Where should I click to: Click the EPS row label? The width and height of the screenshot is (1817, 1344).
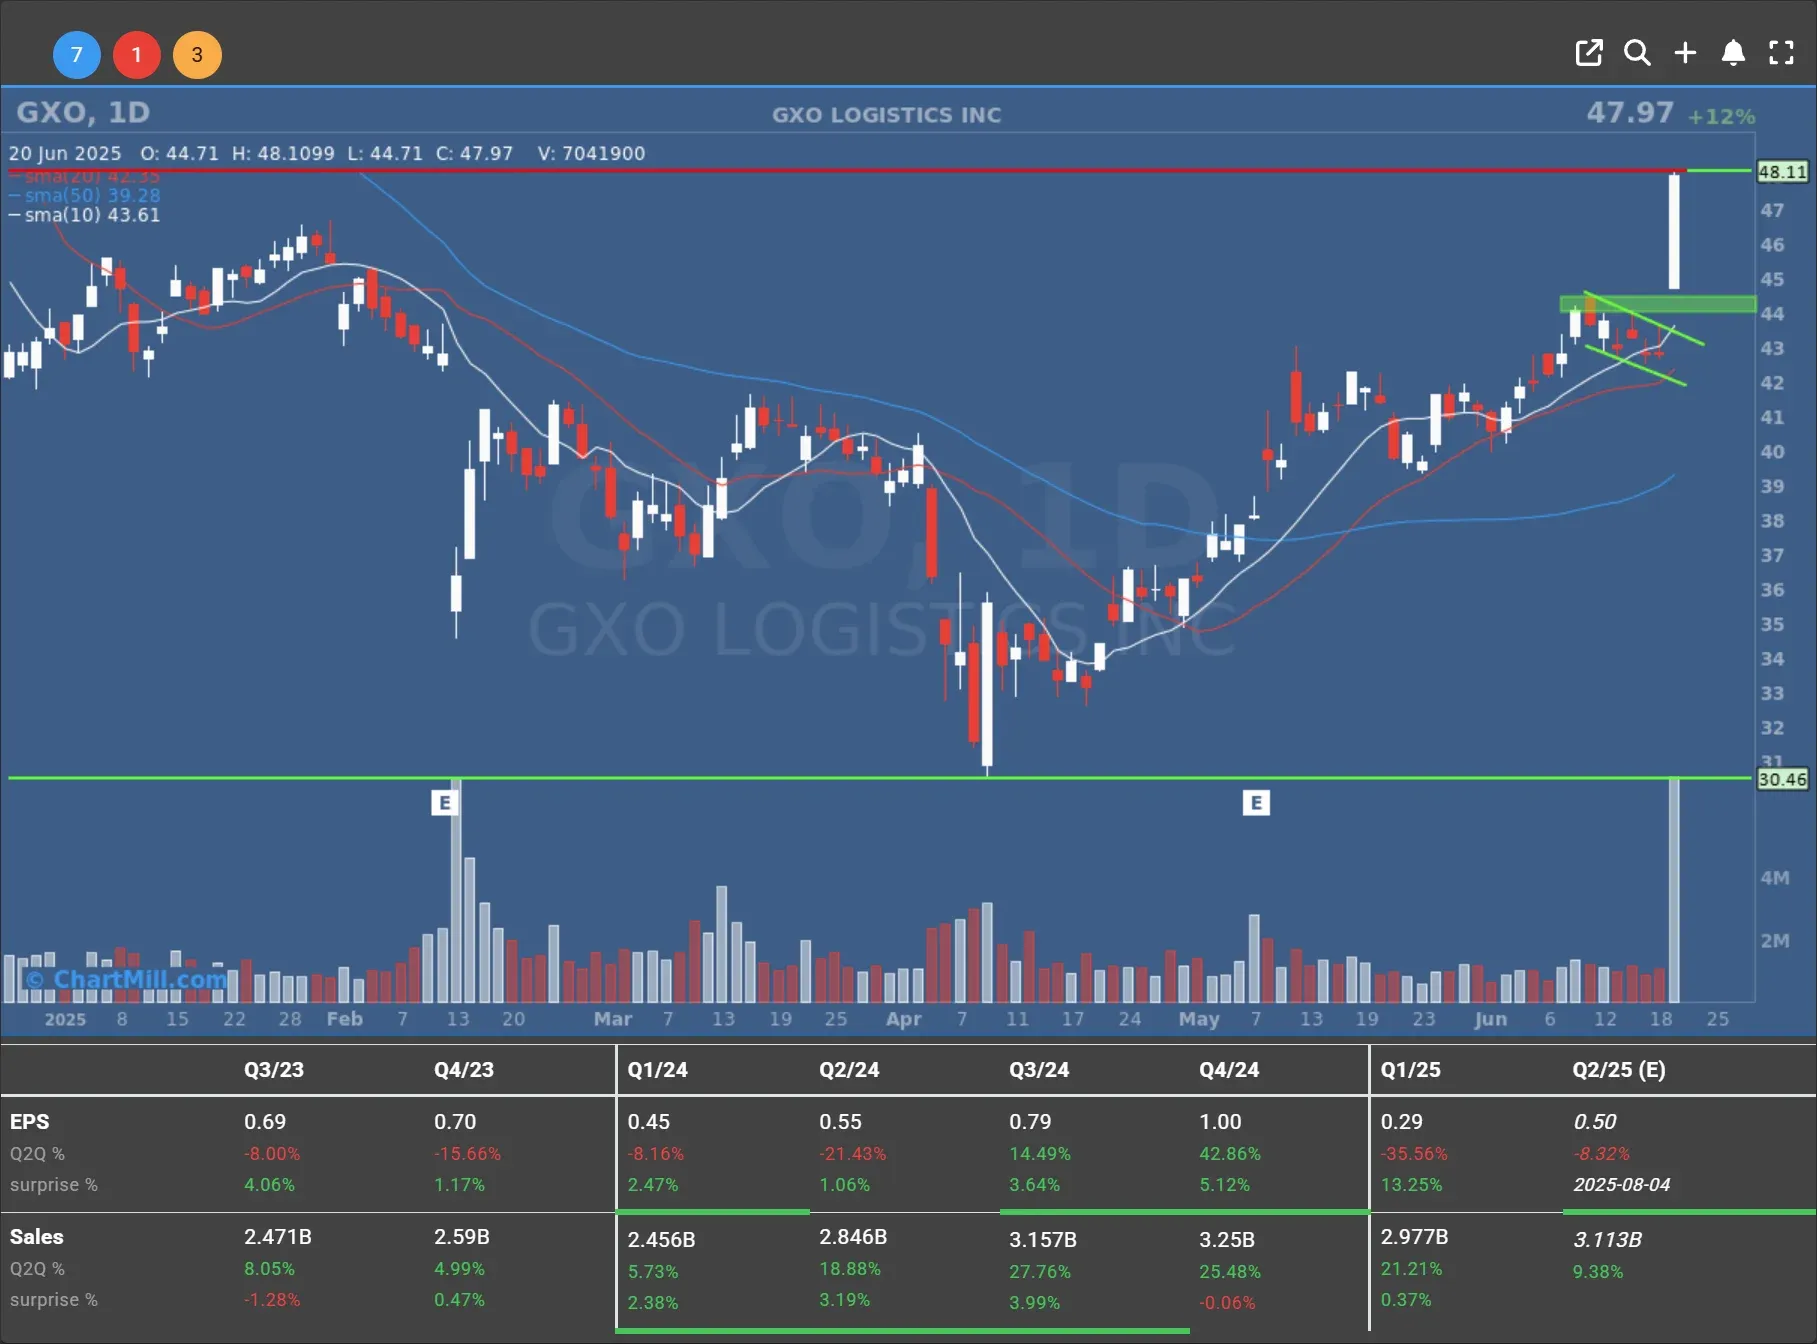point(29,1122)
